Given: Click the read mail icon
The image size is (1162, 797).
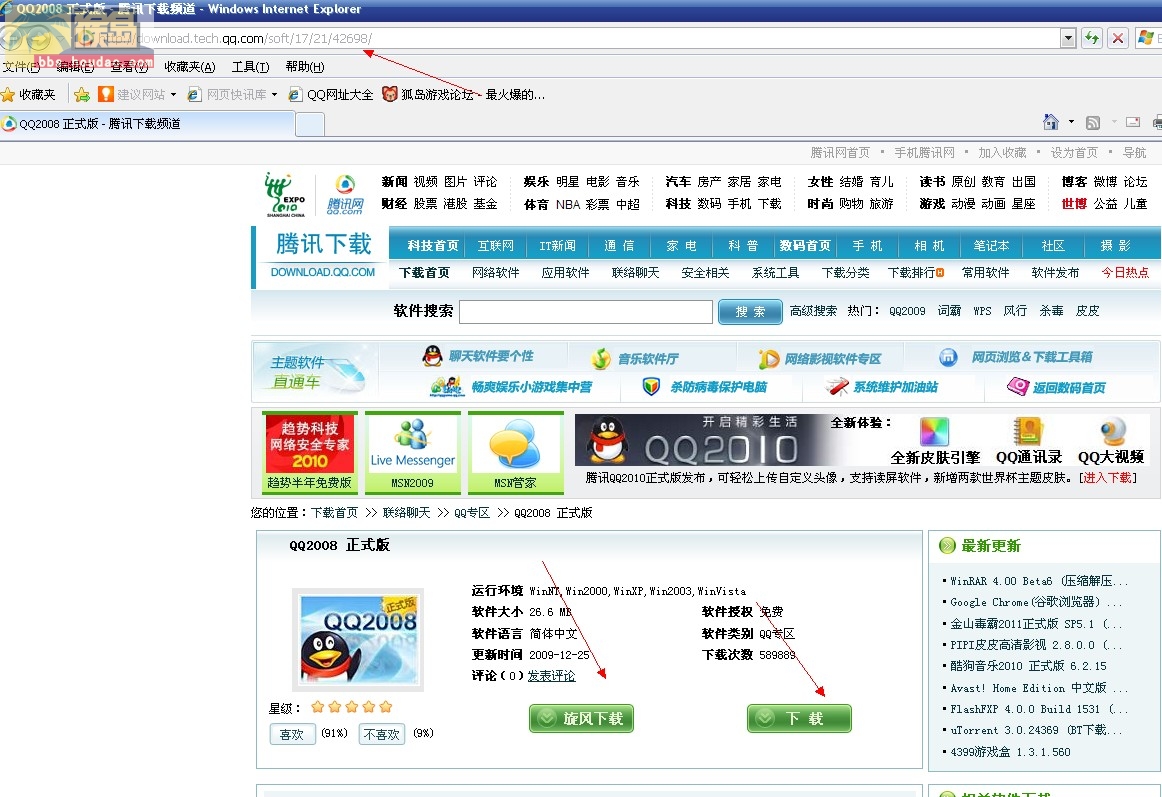Looking at the screenshot, I should 1133,122.
